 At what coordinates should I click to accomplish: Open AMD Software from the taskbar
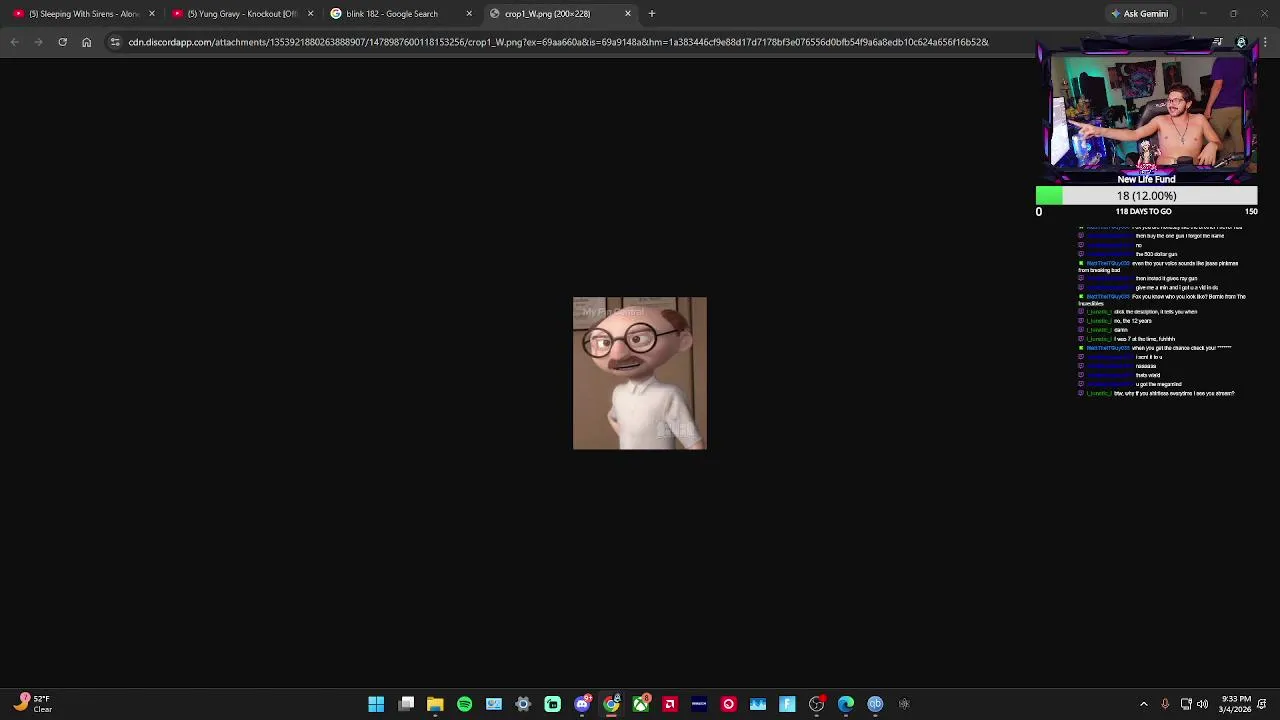click(670, 704)
